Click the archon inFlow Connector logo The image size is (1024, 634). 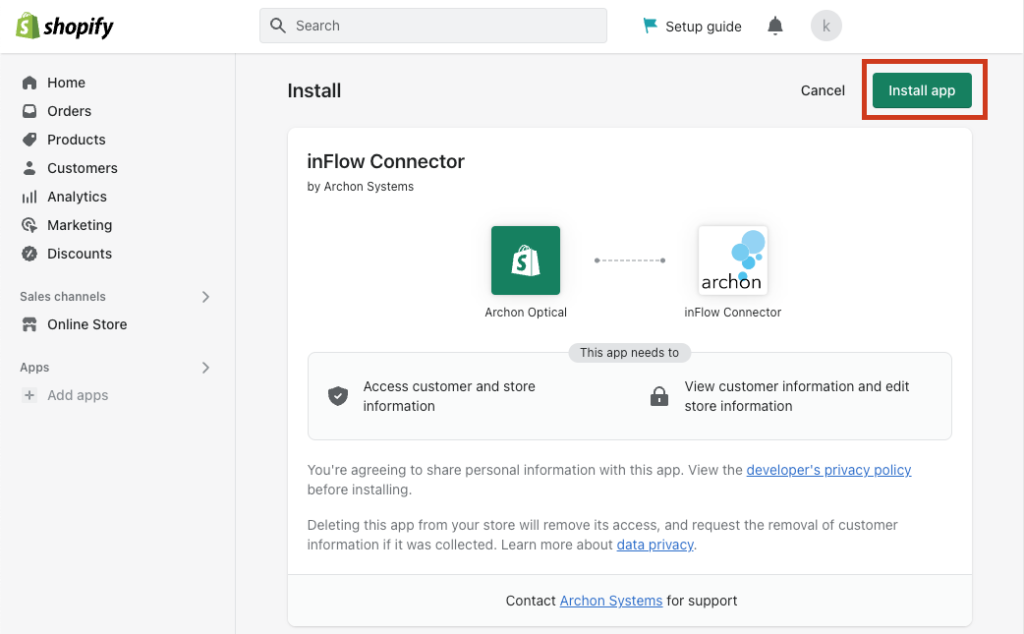pos(733,261)
